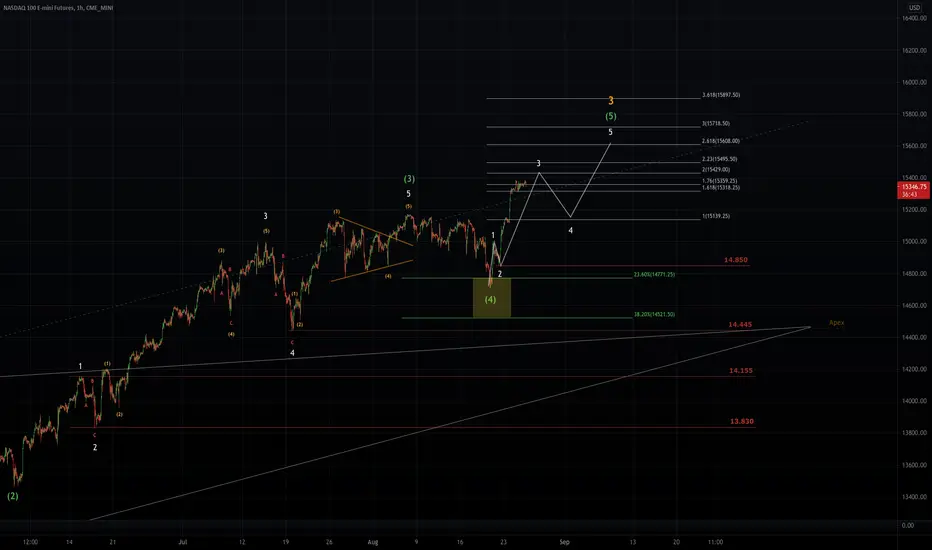The width and height of the screenshot is (932, 550).
Task: Click the 12:00 time axis label
Action: point(30,542)
